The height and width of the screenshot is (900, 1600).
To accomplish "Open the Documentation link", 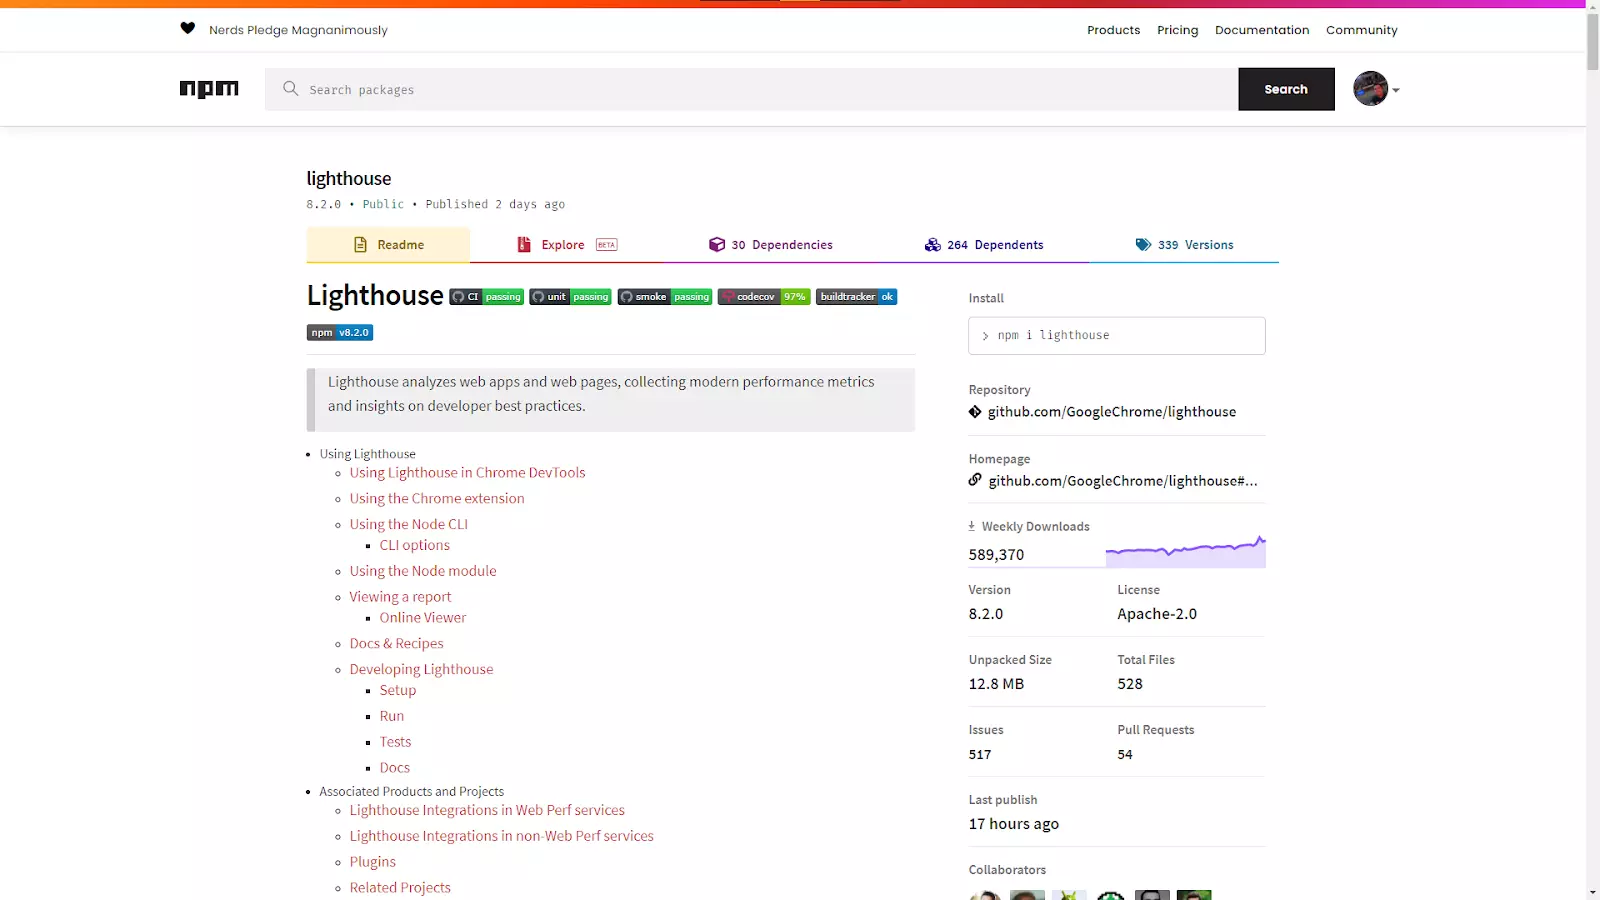I will (x=1262, y=30).
